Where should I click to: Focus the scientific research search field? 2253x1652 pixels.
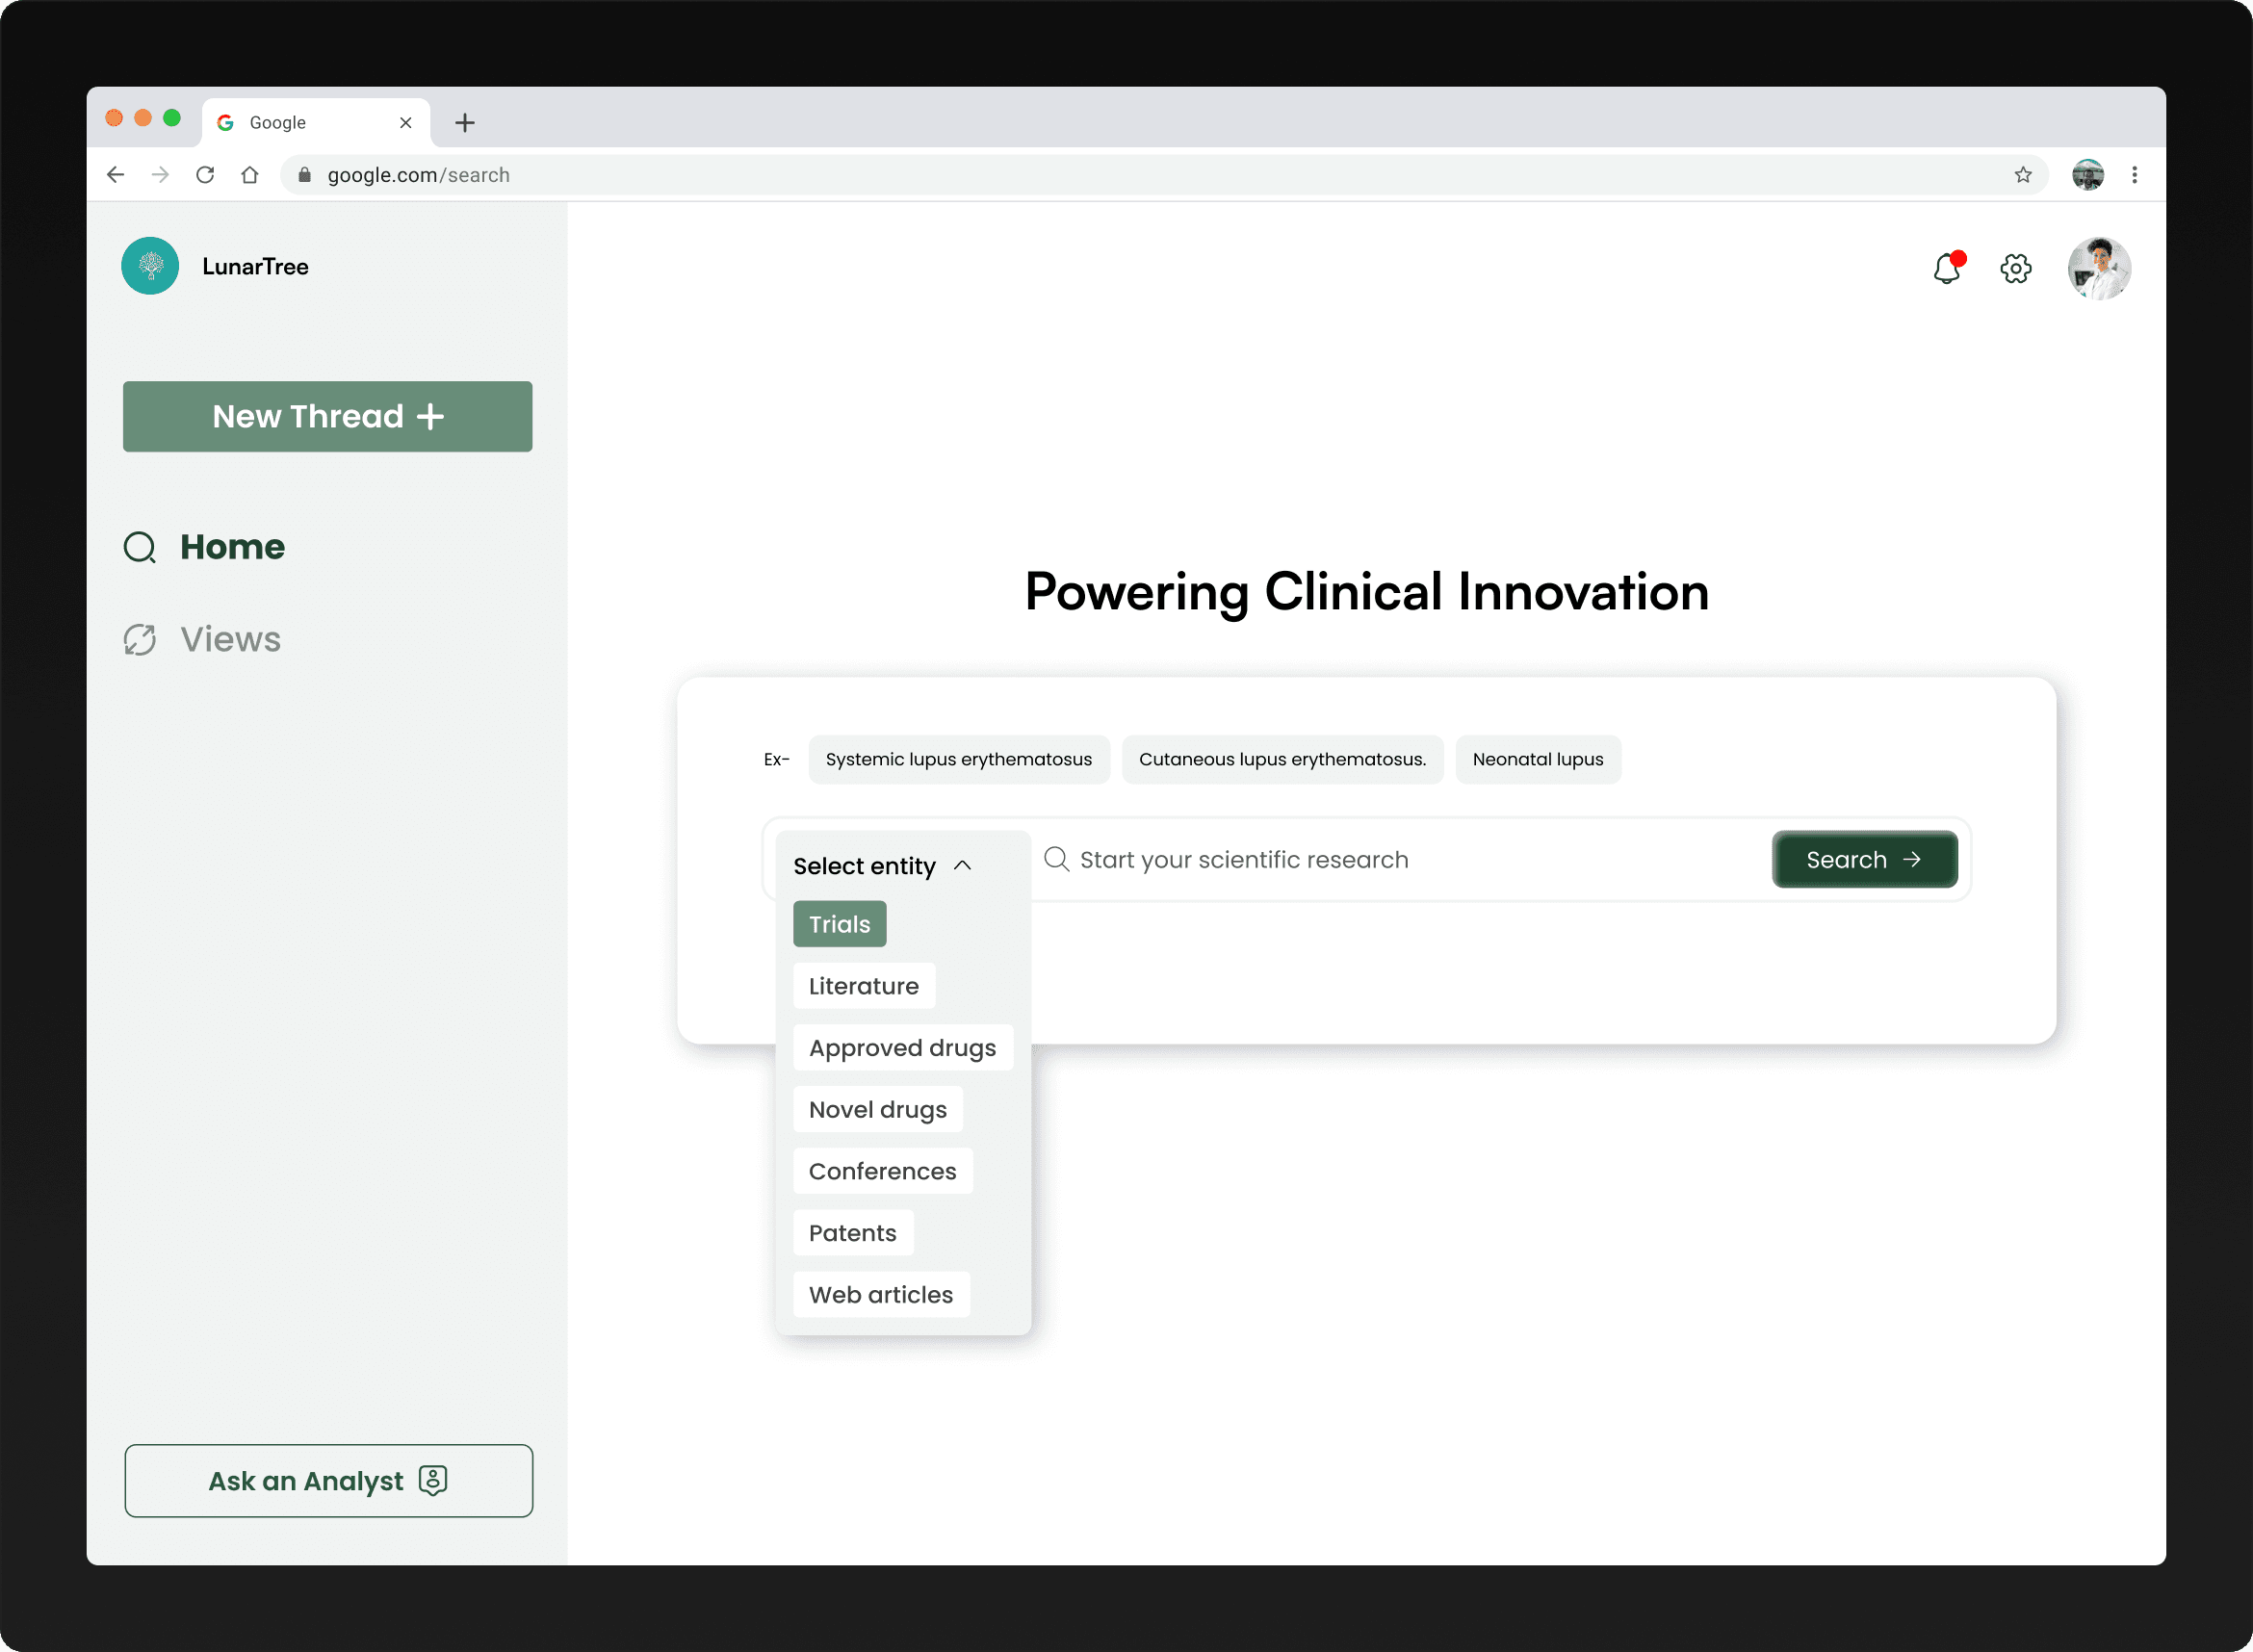pyautogui.click(x=1400, y=860)
